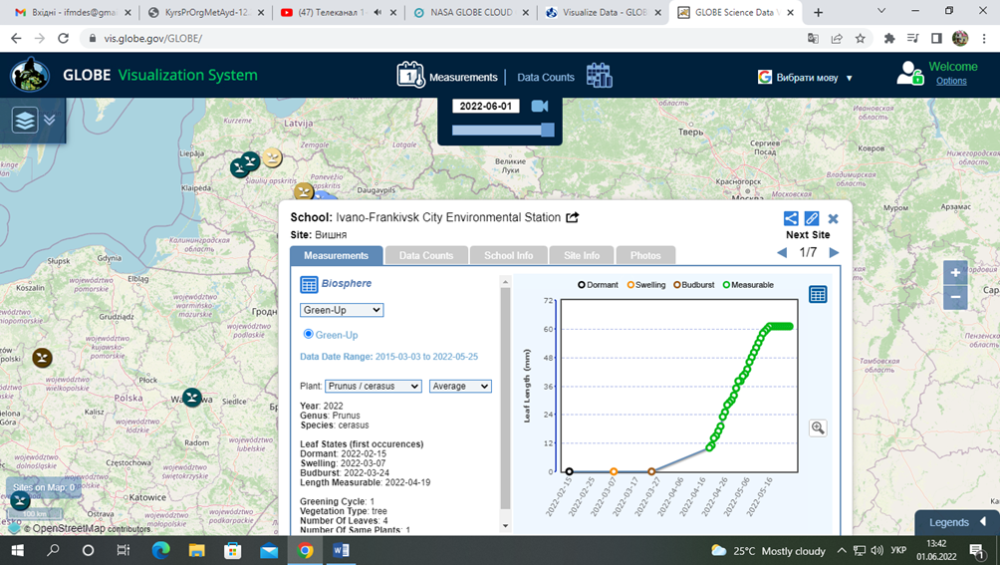Image resolution: width=1000 pixels, height=565 pixels.
Task: Open the Prunus / cerasus plant dropdown
Action: coord(373,386)
